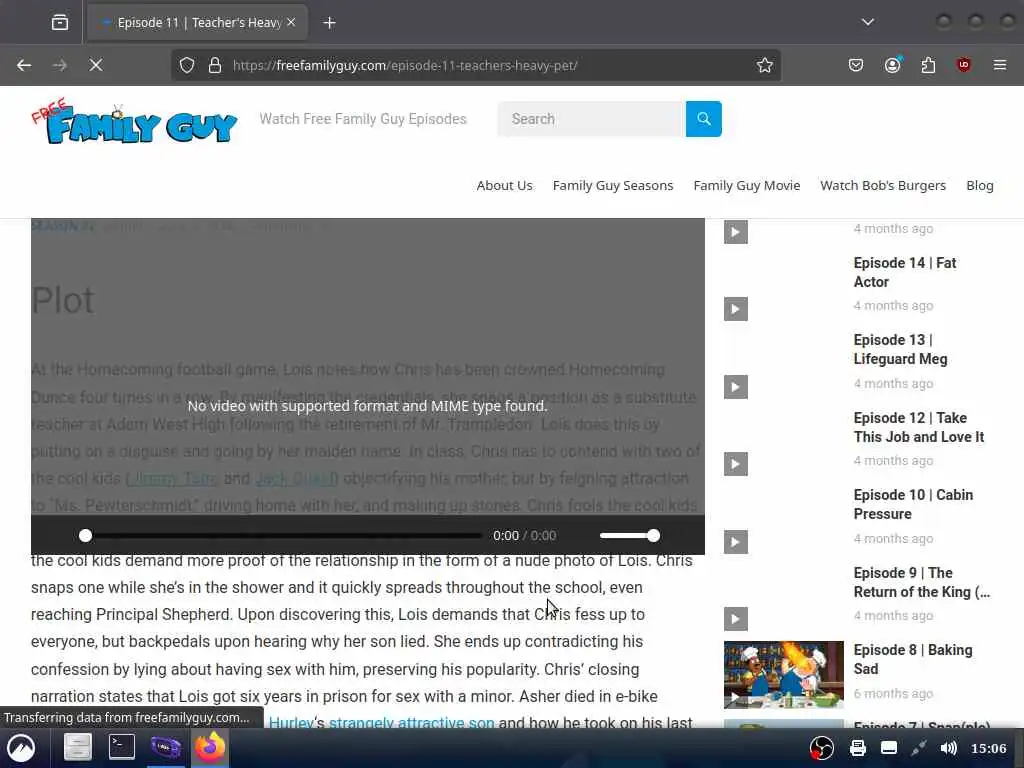1024x768 pixels.
Task: Open the extensions puzzle icon
Action: (928, 65)
